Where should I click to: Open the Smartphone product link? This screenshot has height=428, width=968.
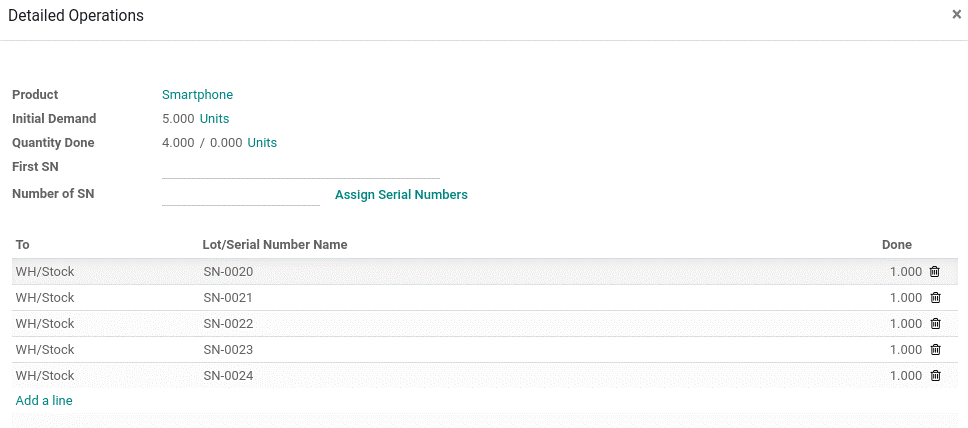click(x=198, y=94)
